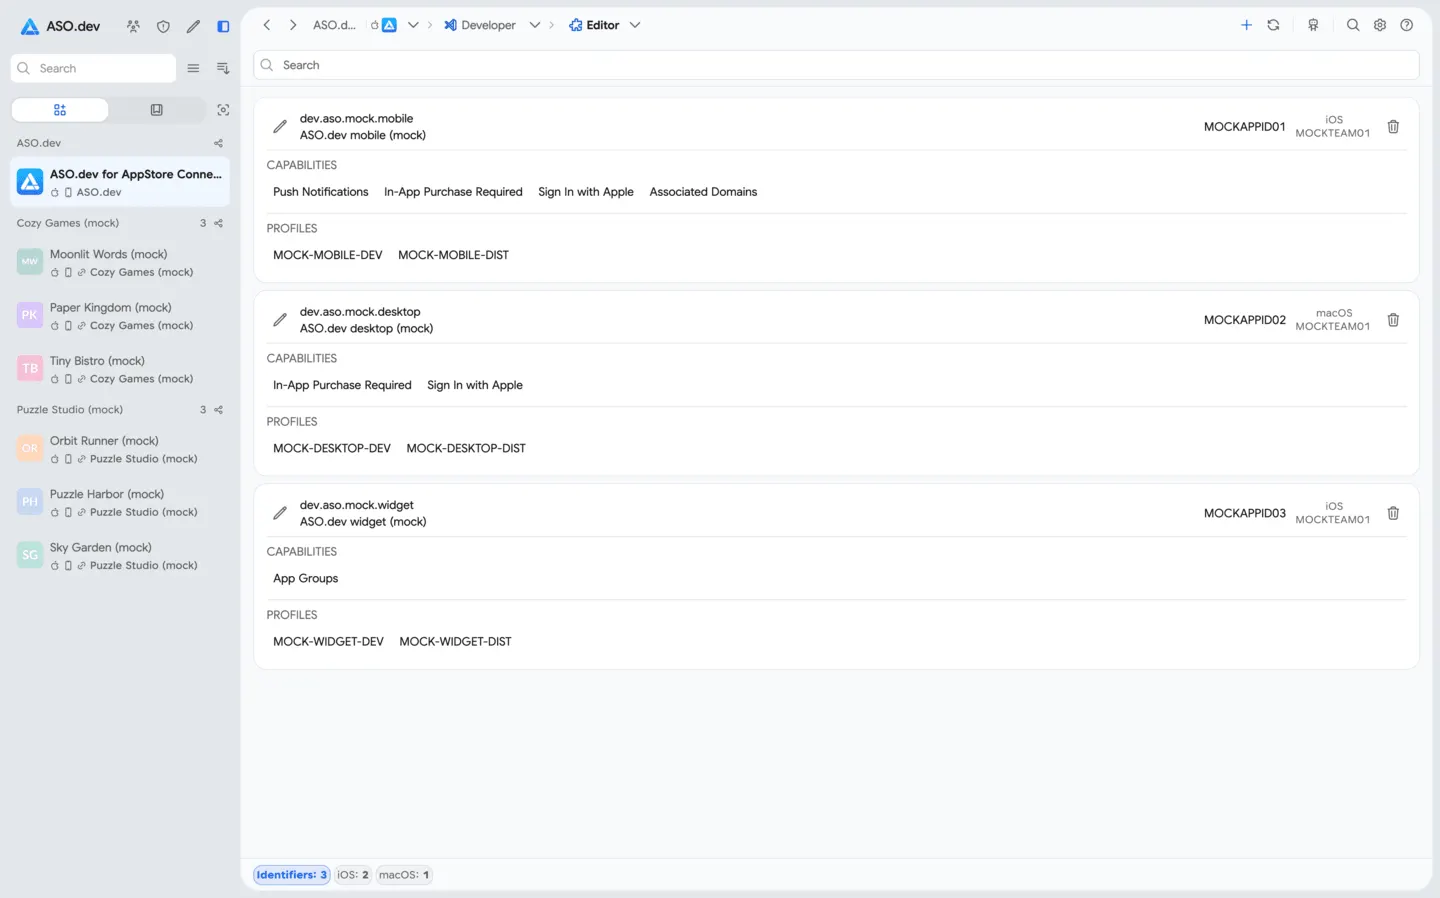
Task: Open Orbit Runner (mock) app
Action: 120,449
